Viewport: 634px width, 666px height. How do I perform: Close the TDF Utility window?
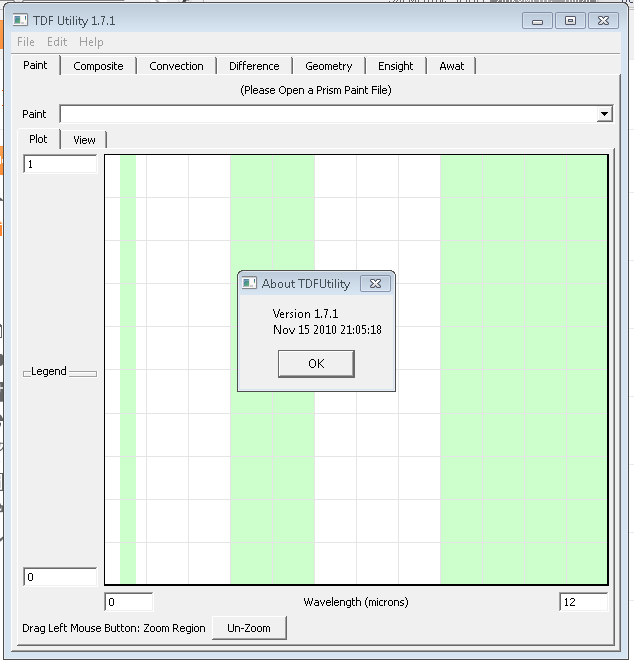603,21
